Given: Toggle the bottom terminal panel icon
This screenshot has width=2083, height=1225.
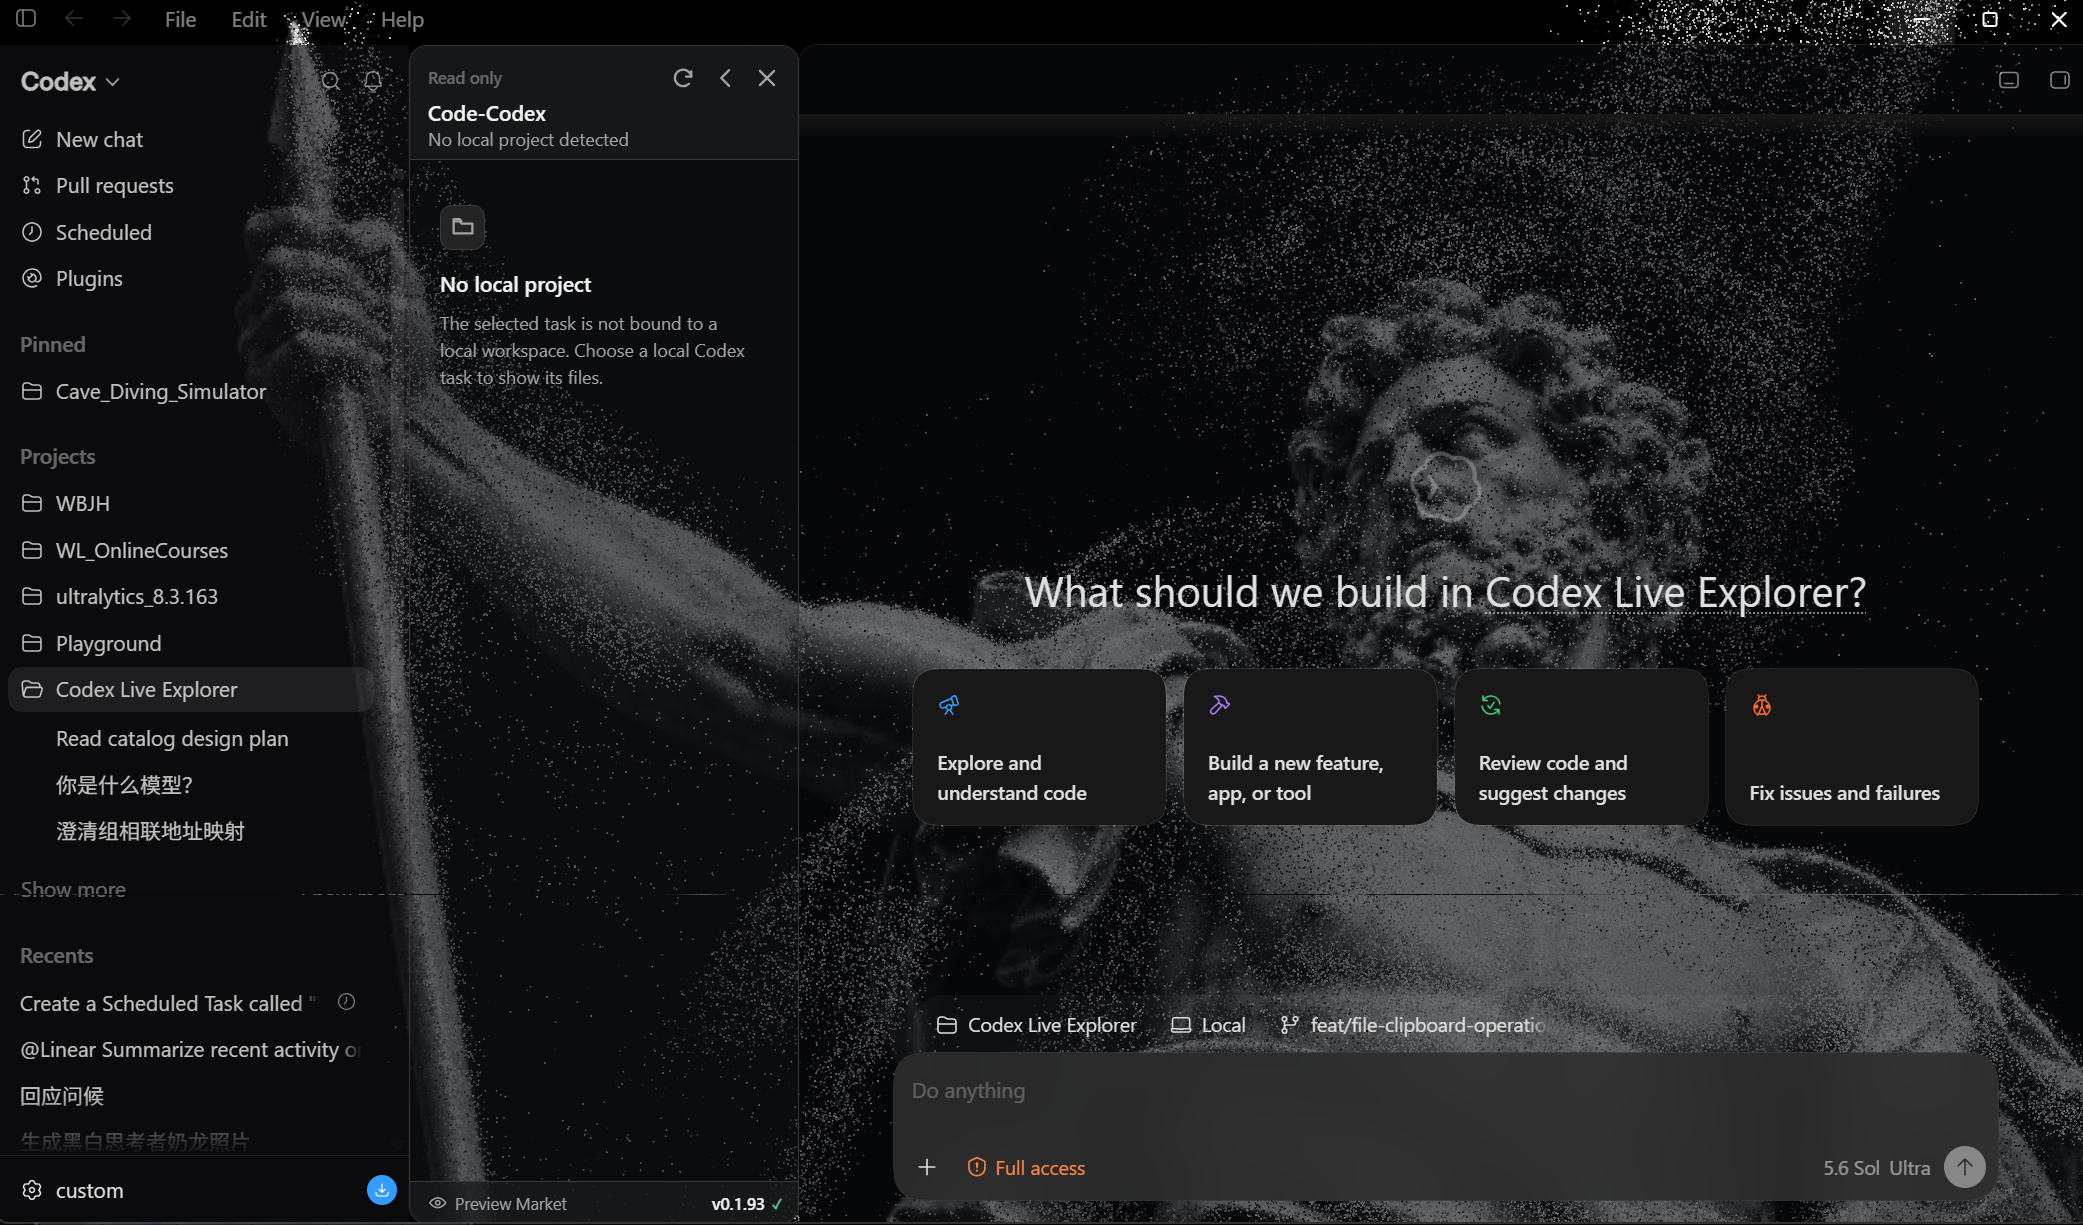Looking at the screenshot, I should pos(2009,80).
